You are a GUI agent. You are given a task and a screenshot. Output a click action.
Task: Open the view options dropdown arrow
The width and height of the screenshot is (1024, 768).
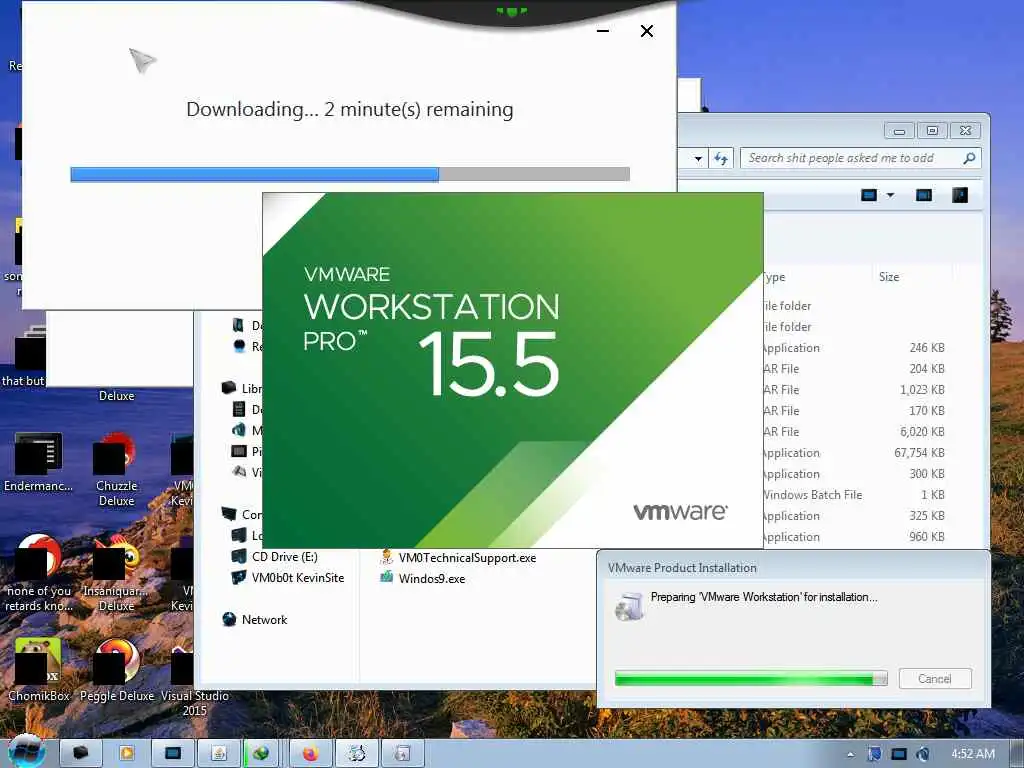point(890,195)
